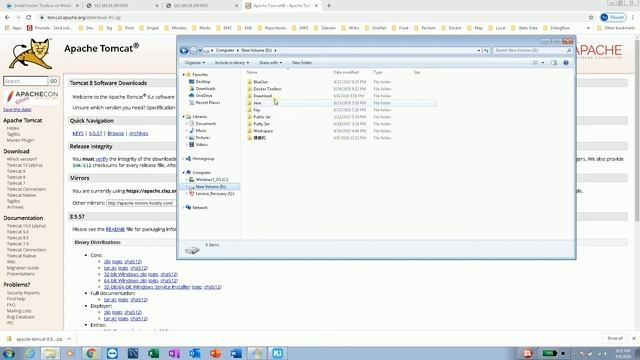640x360 pixels.
Task: Sort by Type column header
Action: pyautogui.click(x=378, y=72)
